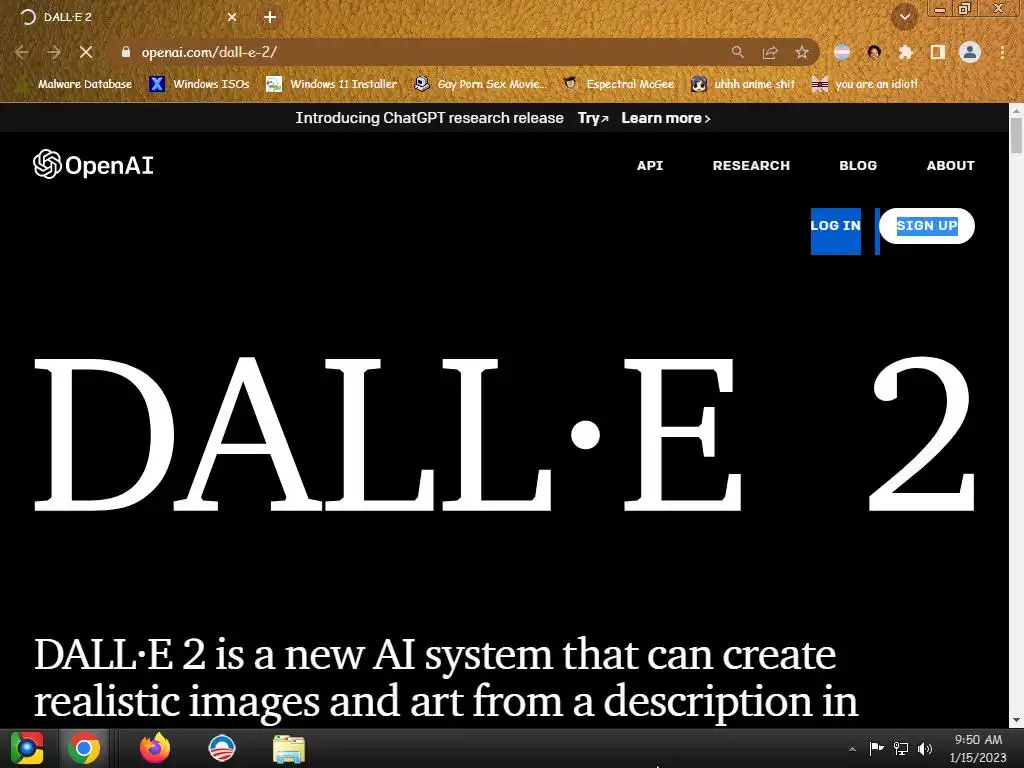The image size is (1024, 768).
Task: Stop page loading with the X button
Action: (x=86, y=52)
